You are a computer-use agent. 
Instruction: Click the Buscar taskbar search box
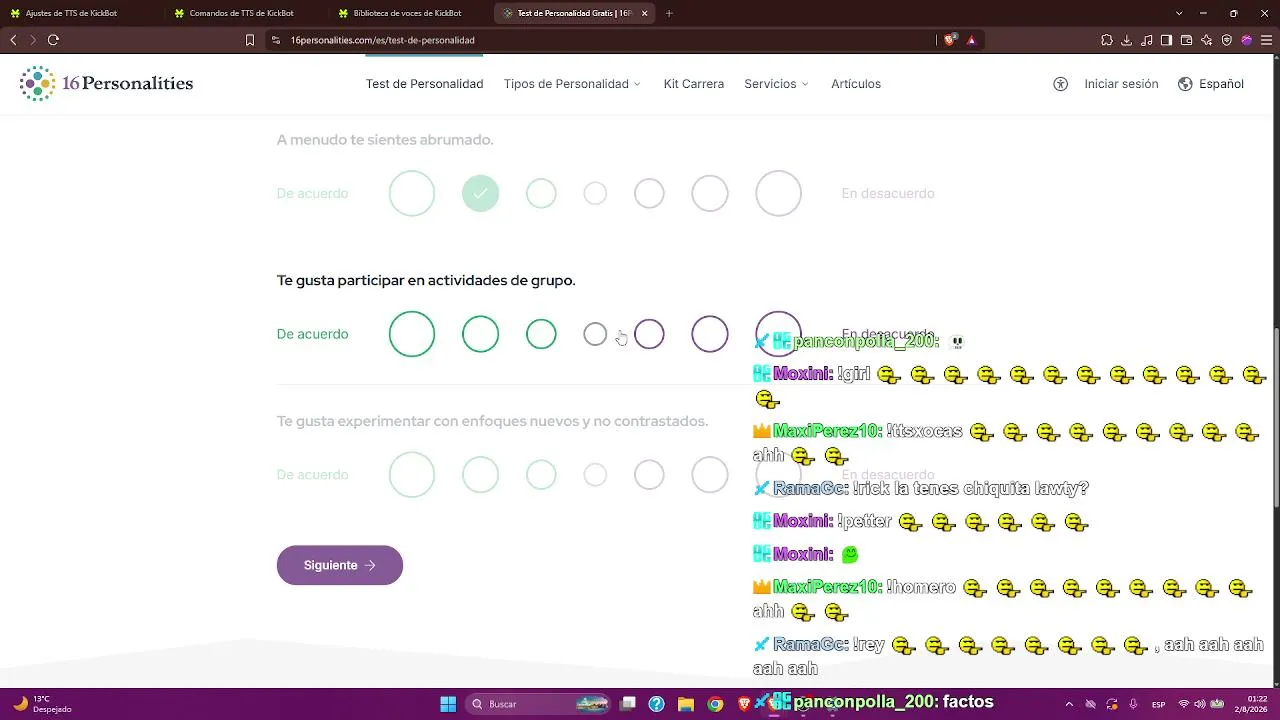coord(538,704)
